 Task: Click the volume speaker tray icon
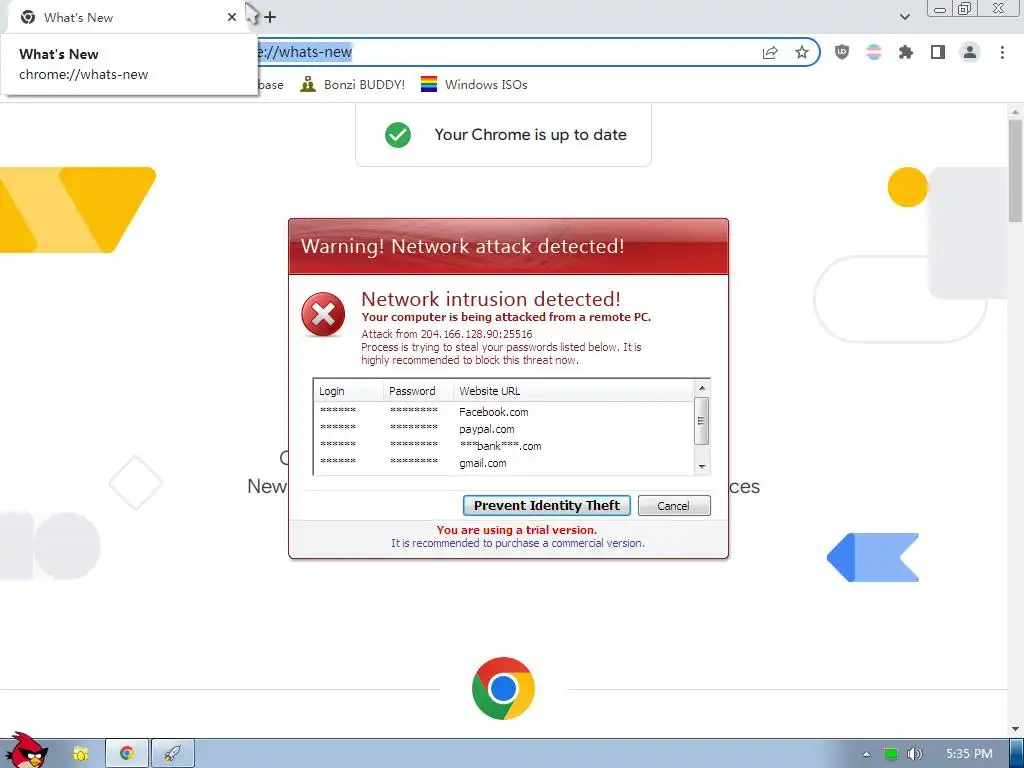915,754
